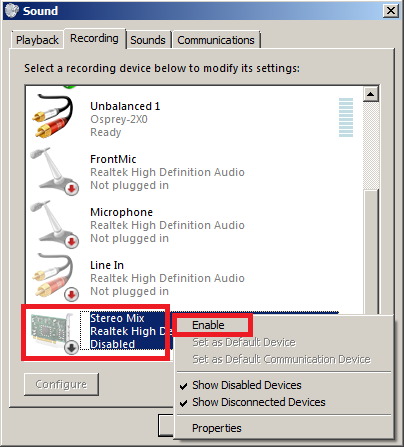Viewport: 404px width, 447px height.
Task: Select the Recording tab
Action: pyautogui.click(x=94, y=38)
